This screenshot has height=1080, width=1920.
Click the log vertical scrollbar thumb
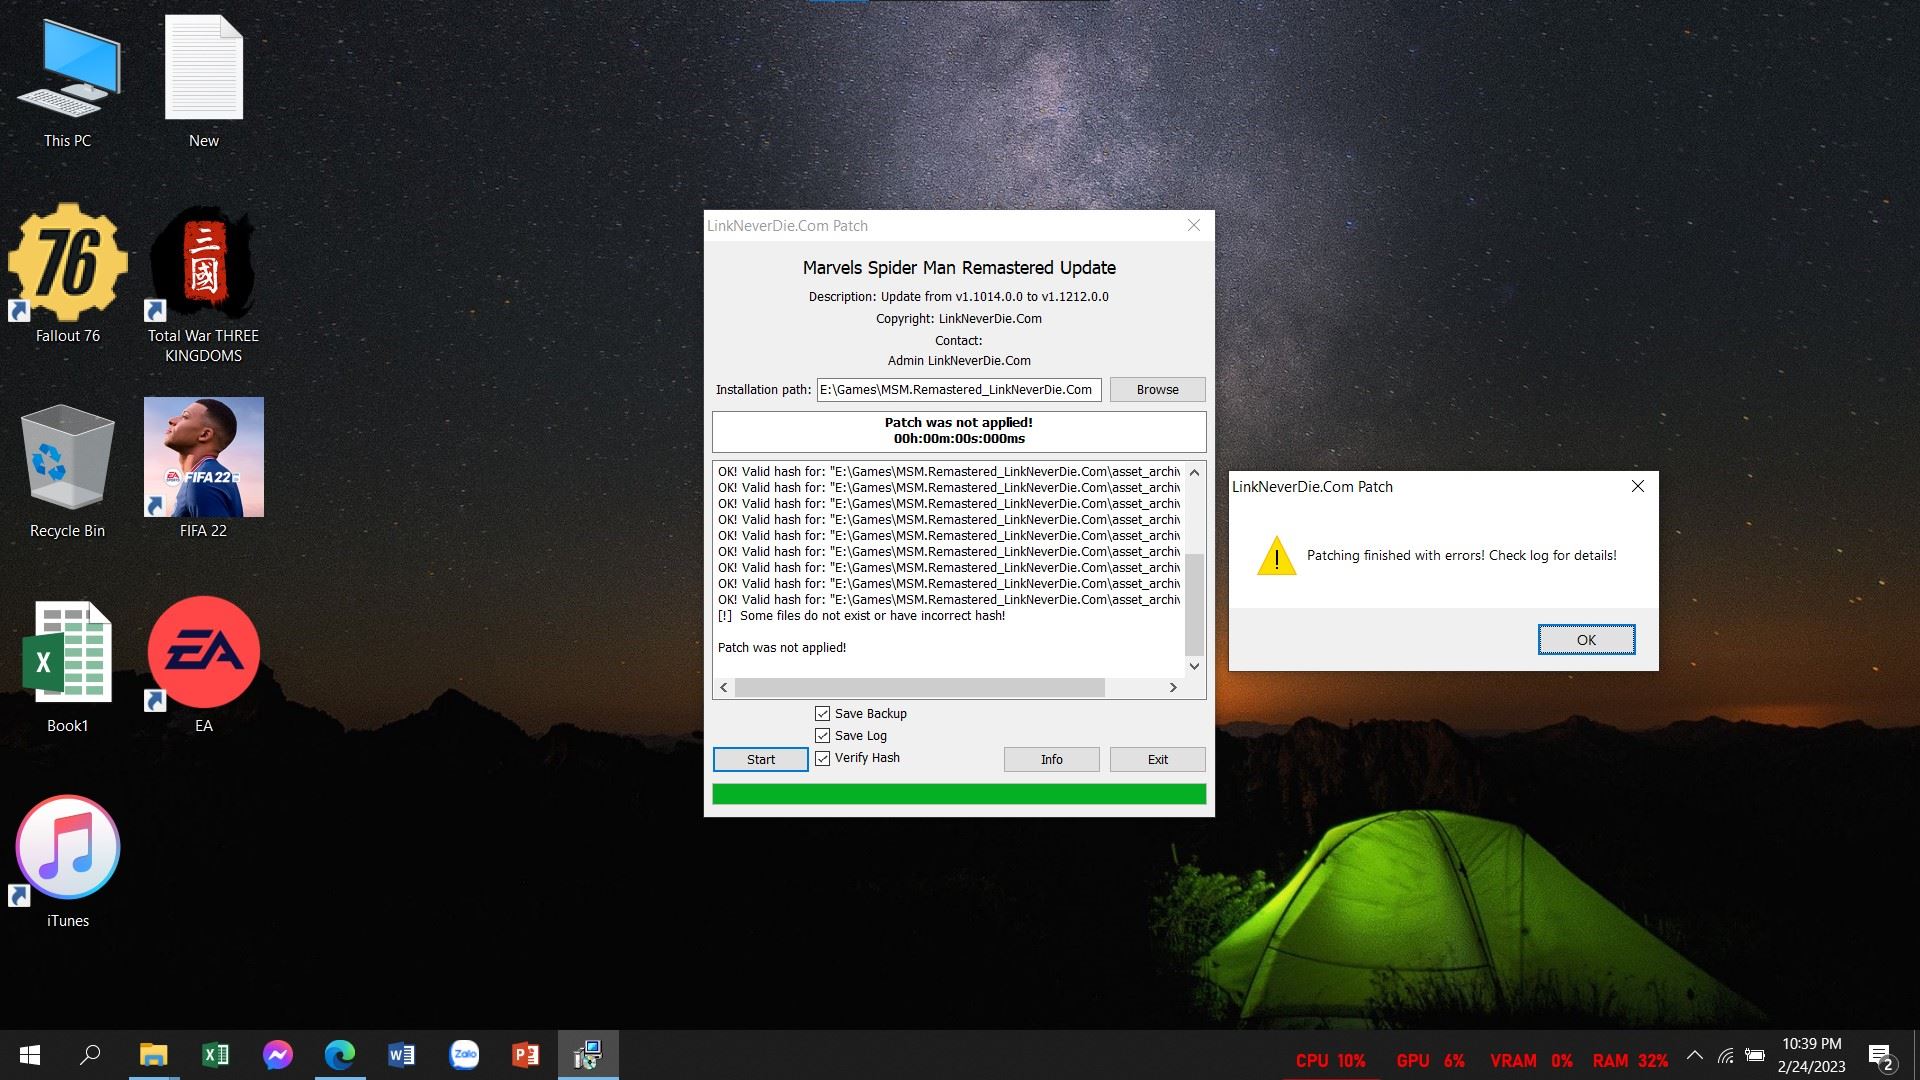click(x=1194, y=604)
